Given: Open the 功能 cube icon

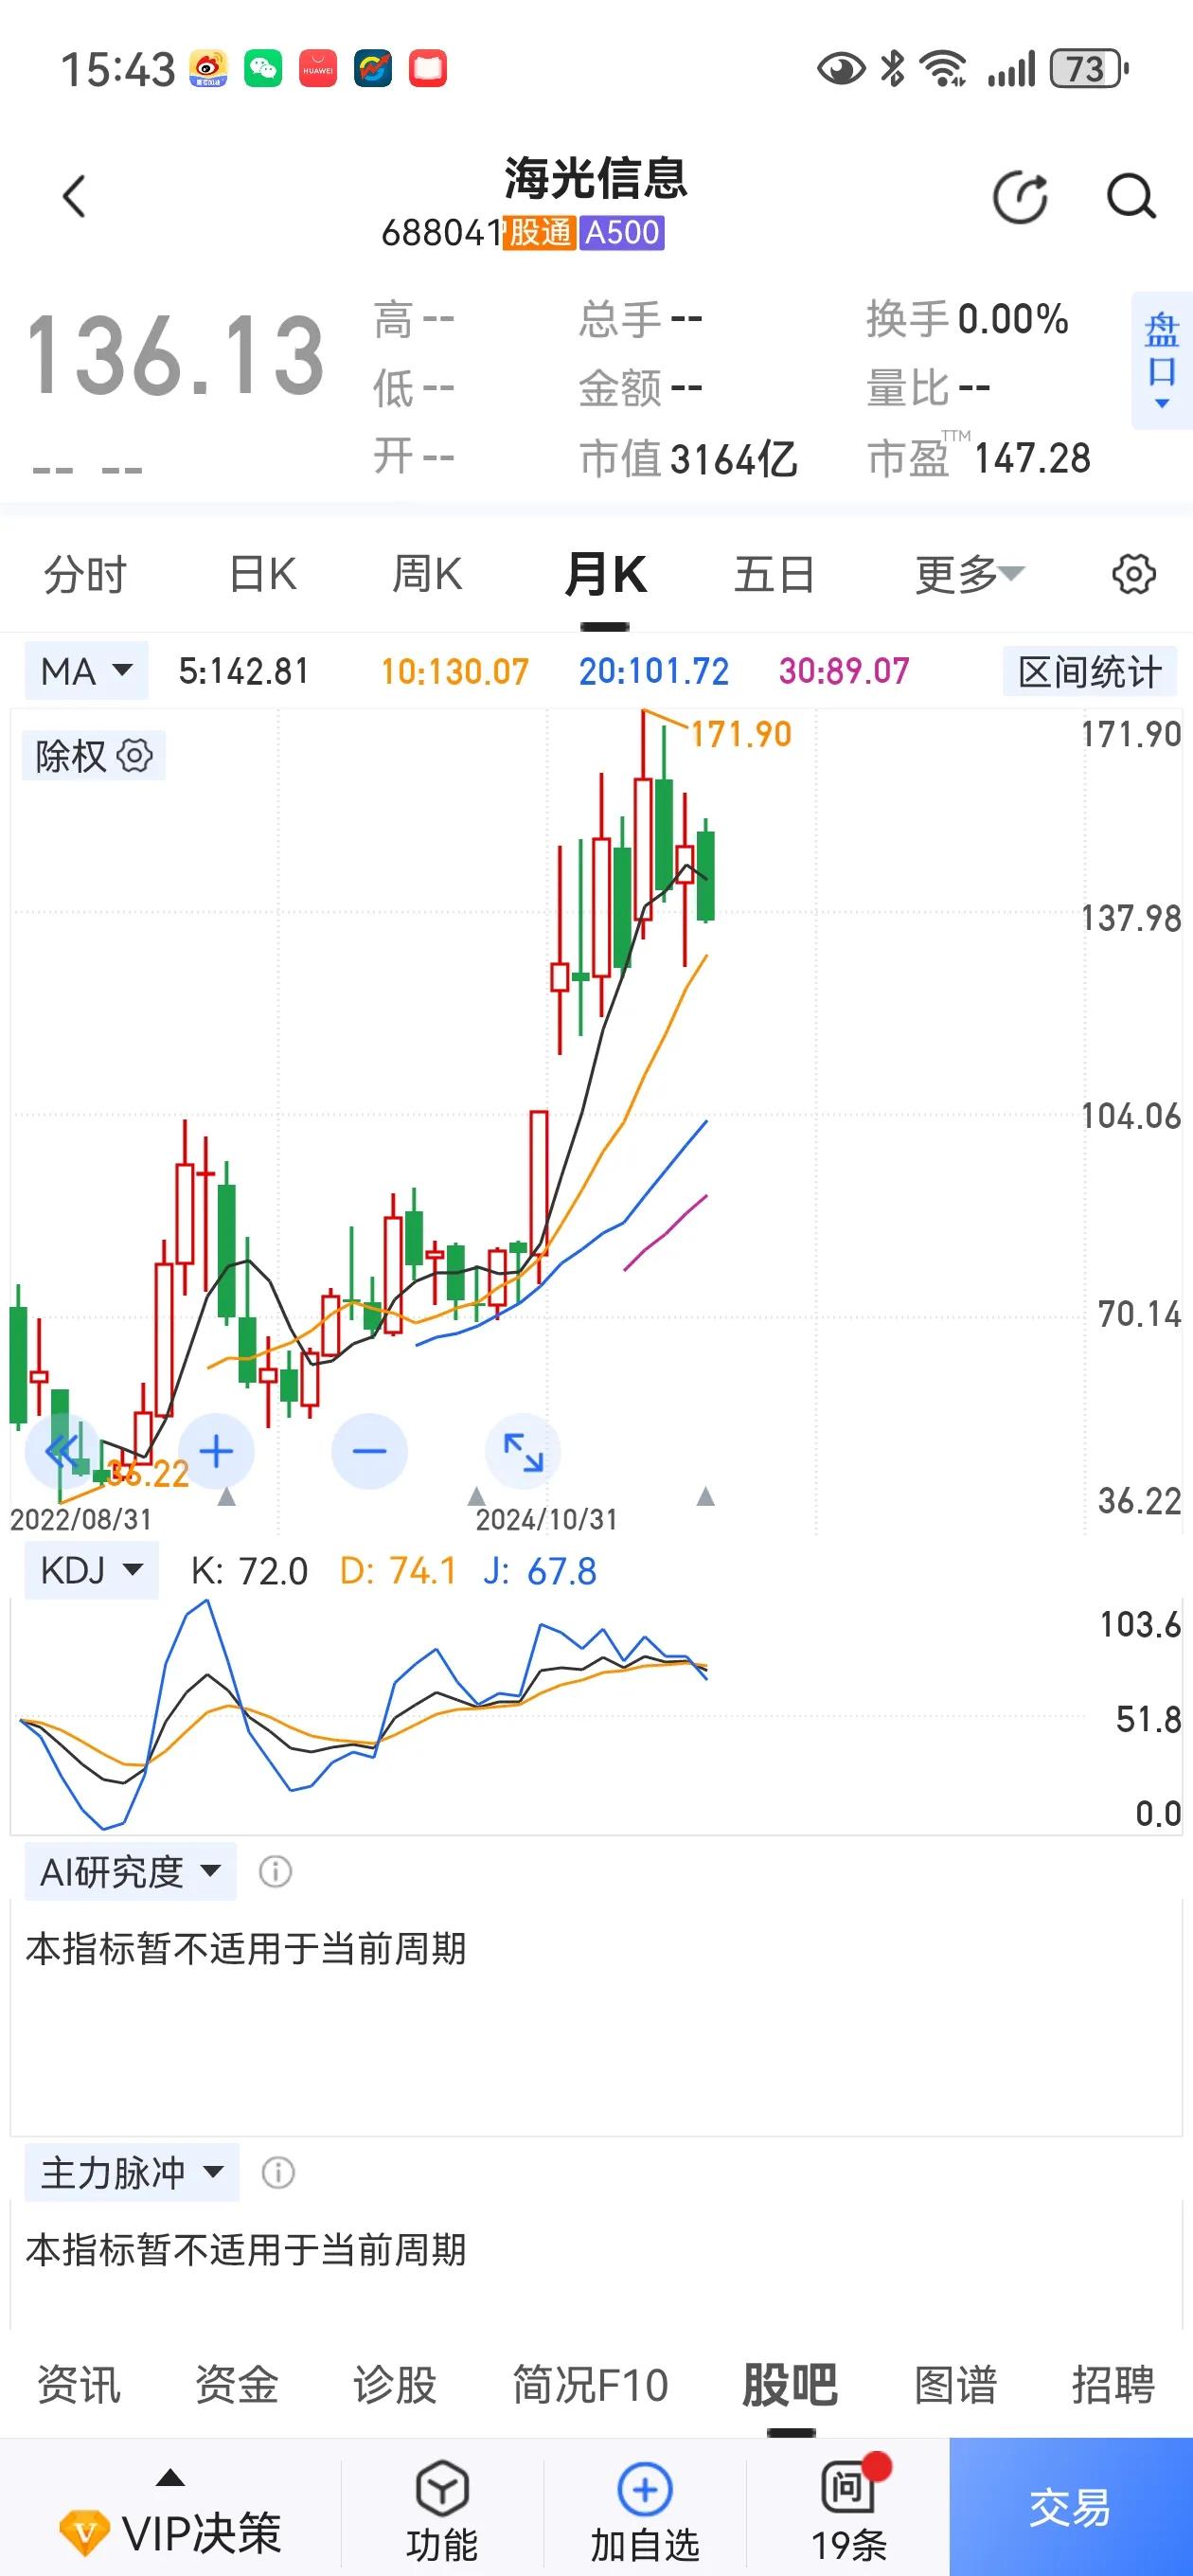Looking at the screenshot, I should coord(442,2490).
